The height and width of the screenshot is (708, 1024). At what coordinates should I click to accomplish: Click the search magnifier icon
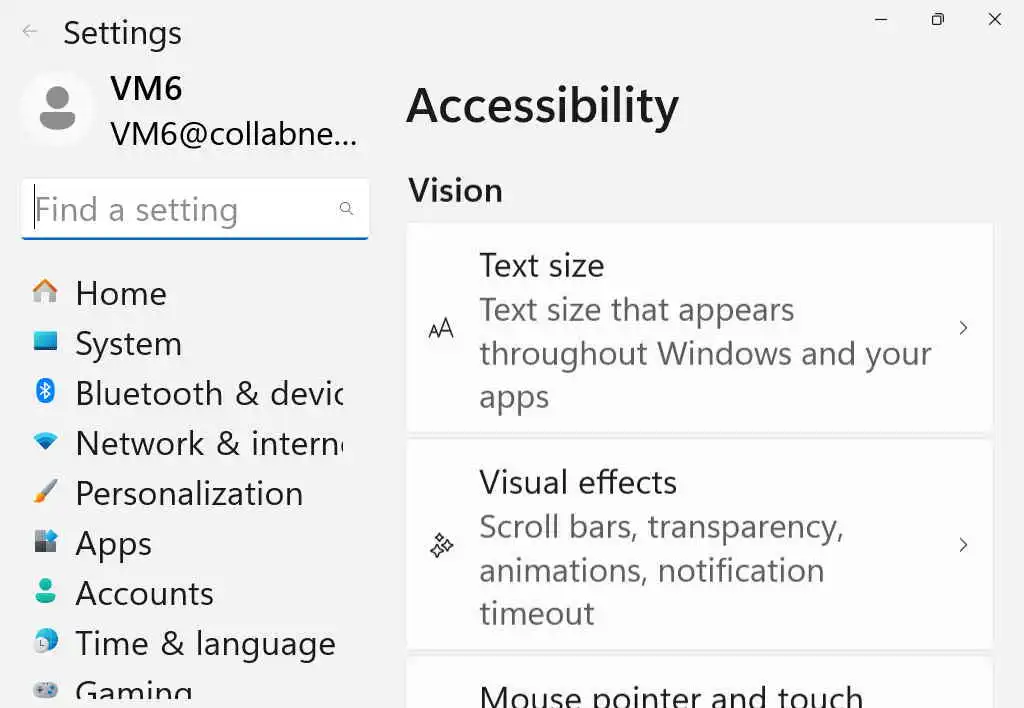346,209
